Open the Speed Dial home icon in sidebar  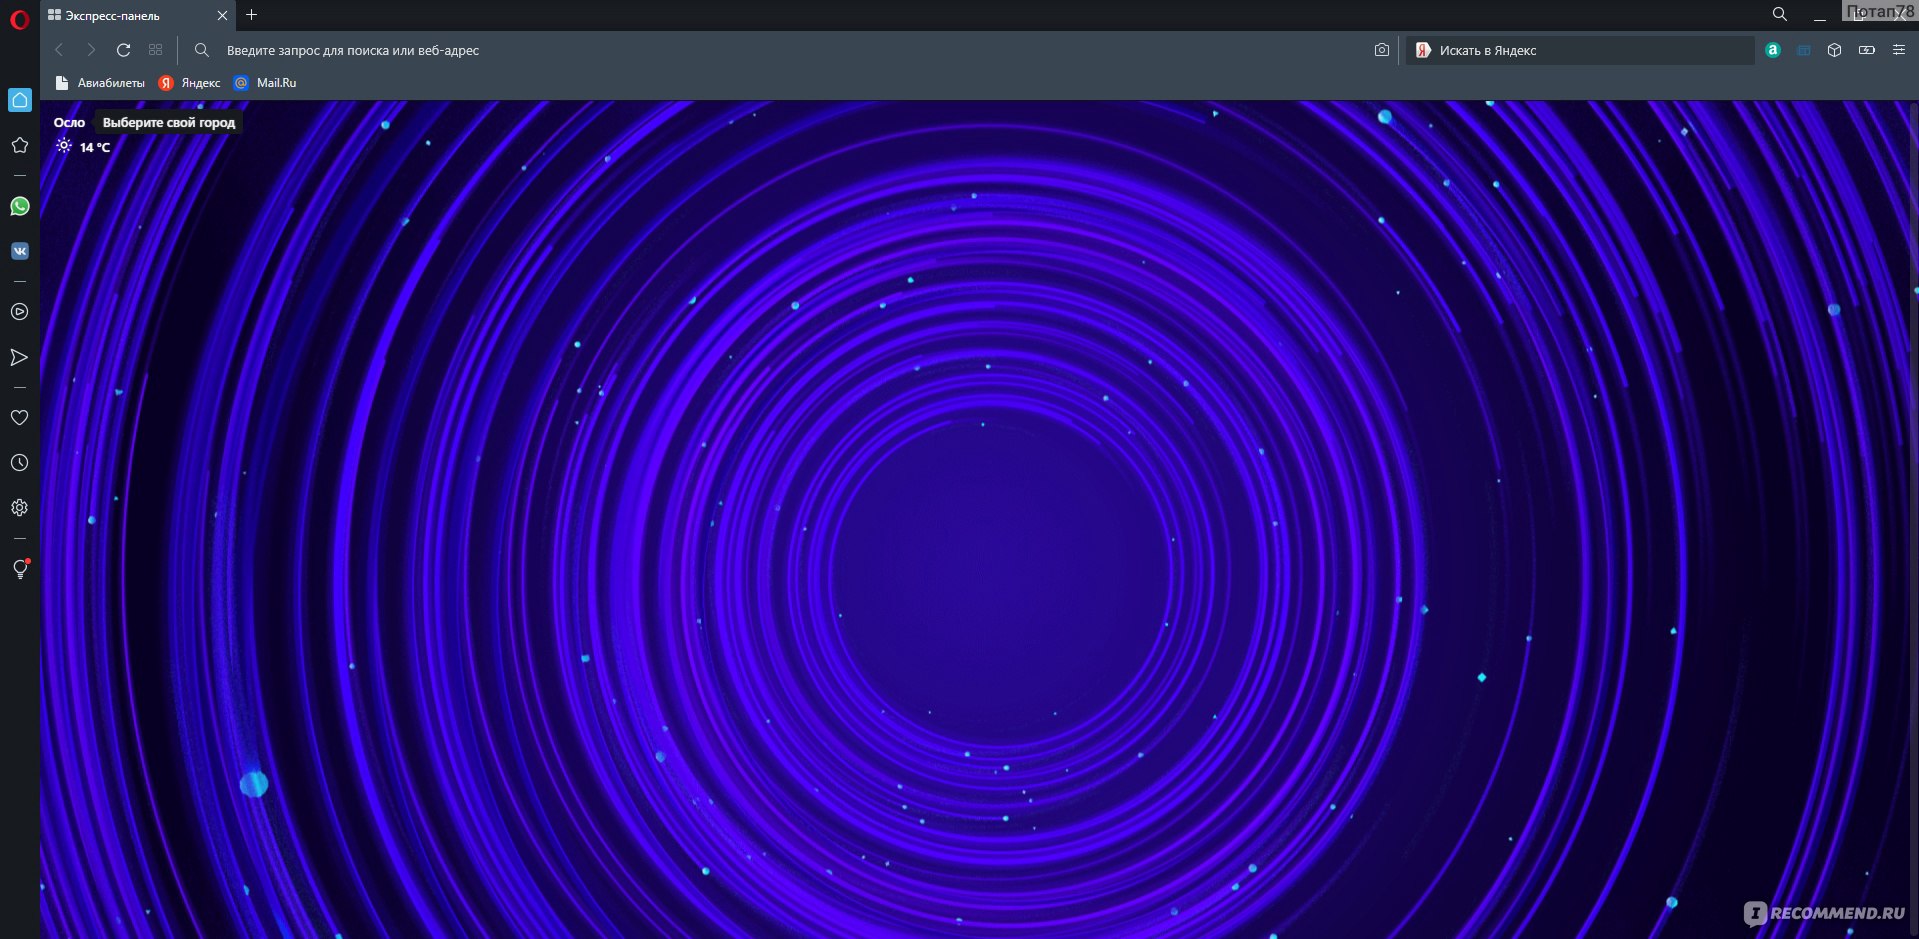click(x=19, y=100)
